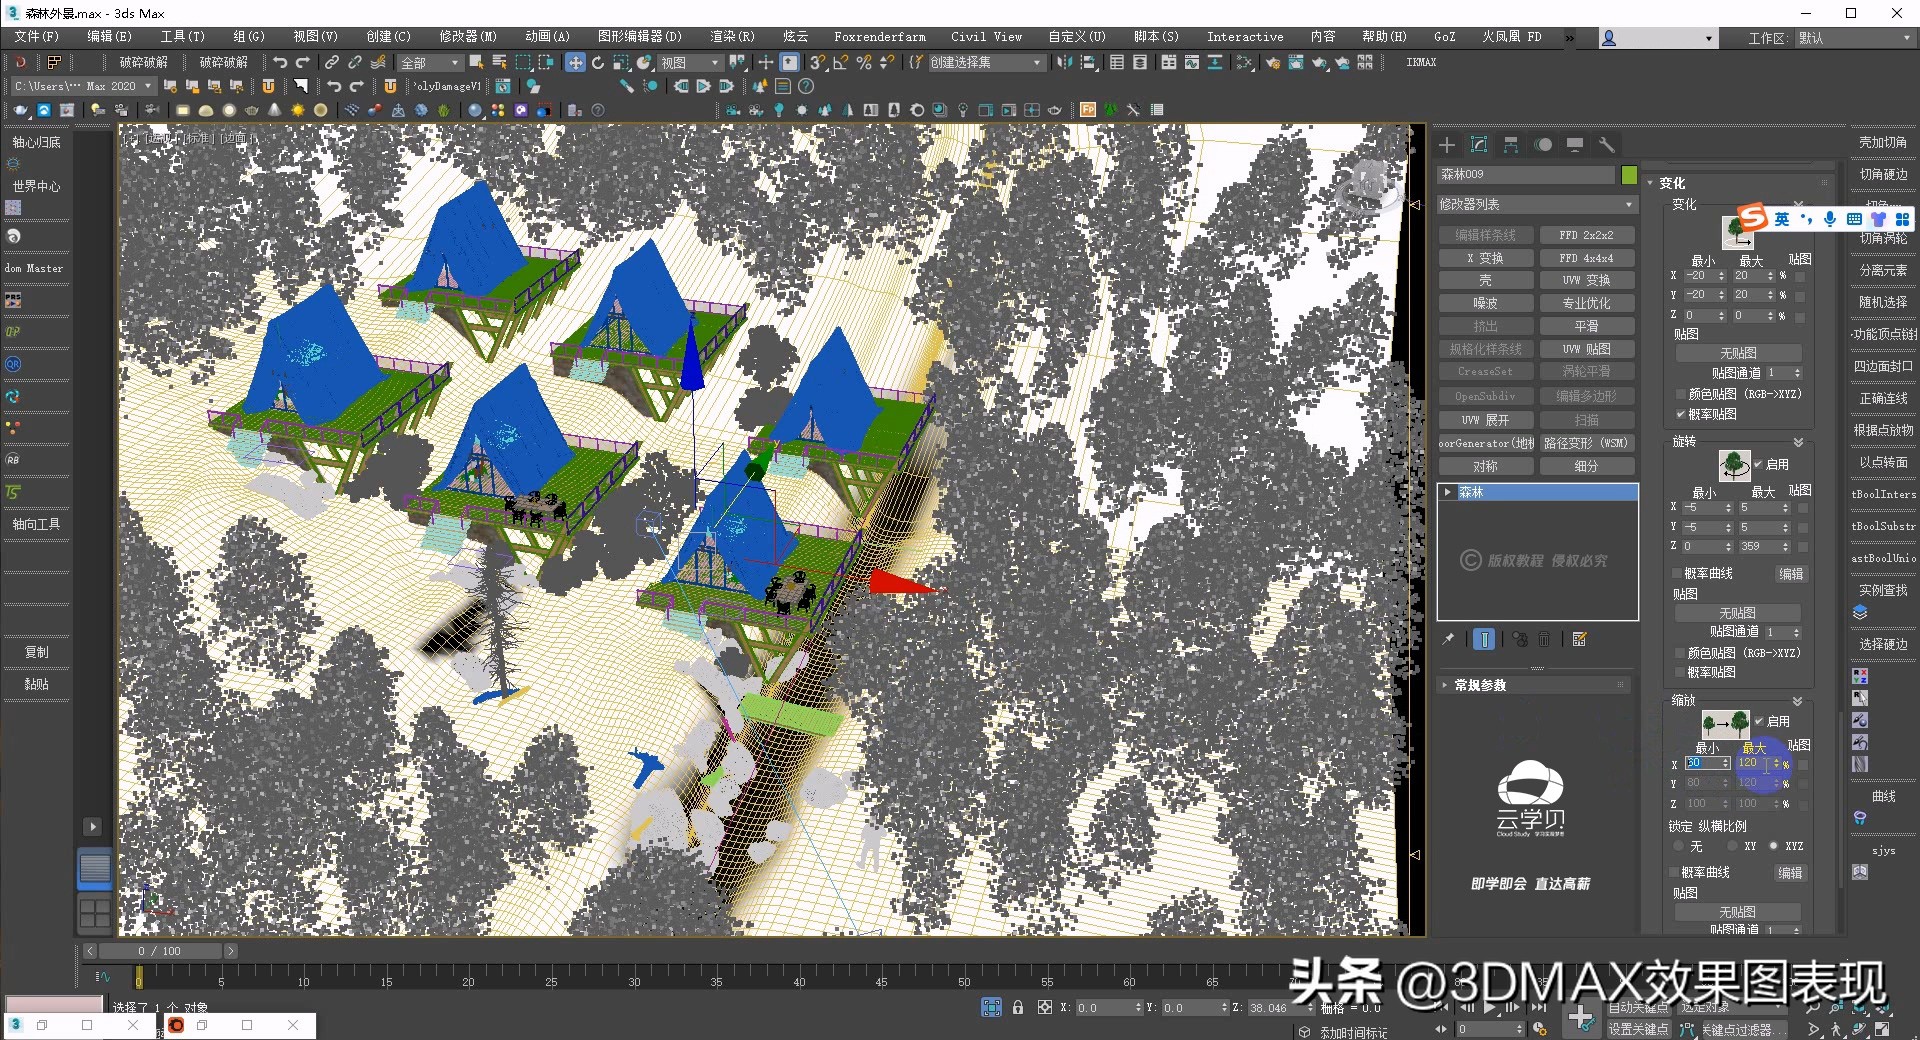Apply the FFD 4x4x4 modifier button

1588,258
